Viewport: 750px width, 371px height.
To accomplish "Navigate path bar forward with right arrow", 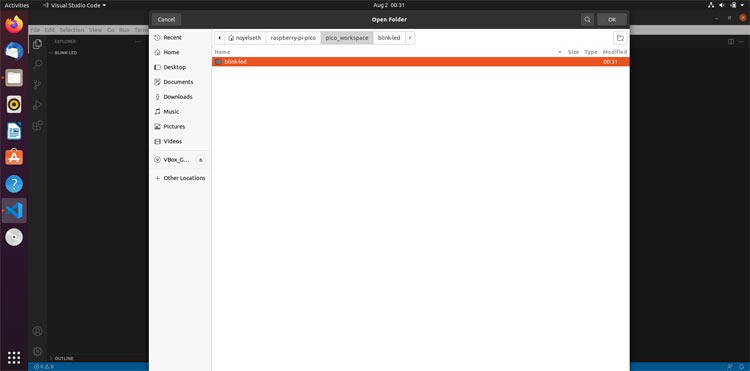I will click(410, 38).
